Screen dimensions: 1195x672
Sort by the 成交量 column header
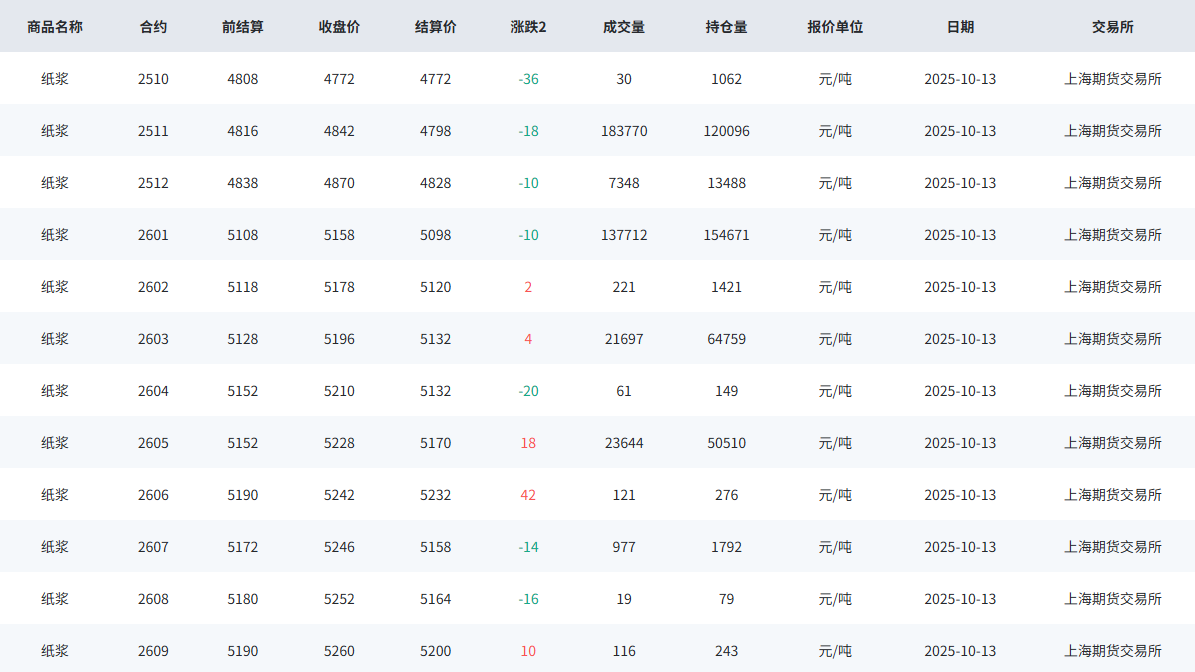(x=624, y=27)
